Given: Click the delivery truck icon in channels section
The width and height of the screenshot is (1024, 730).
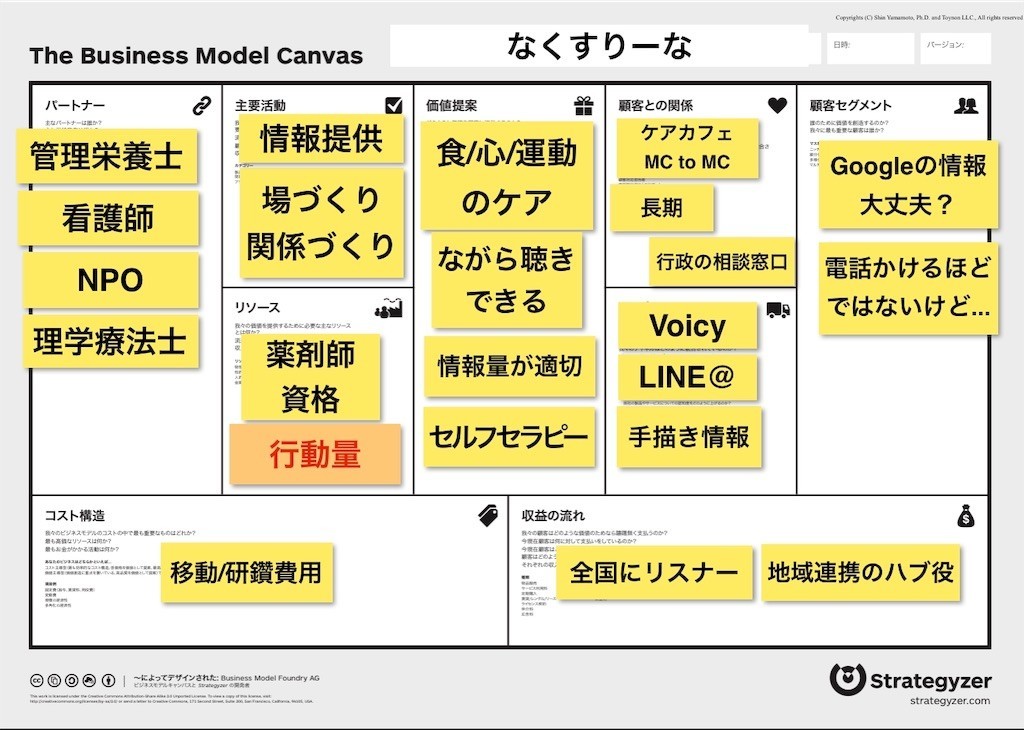Looking at the screenshot, I should [x=778, y=309].
